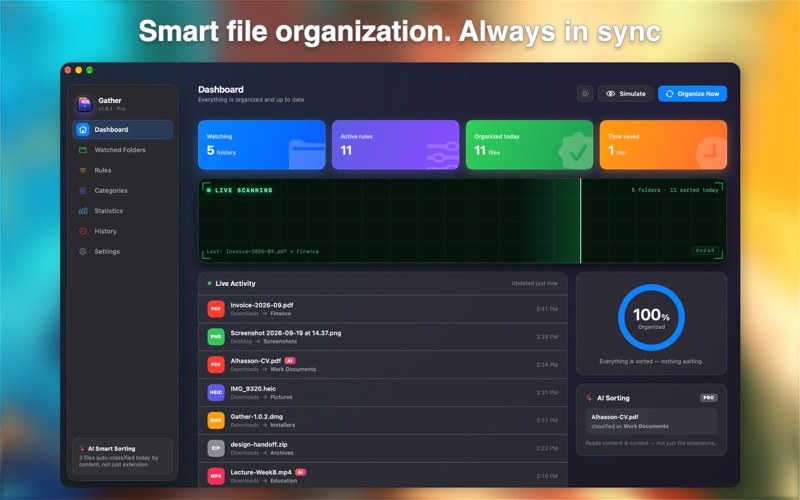The width and height of the screenshot is (800, 500).
Task: Click the PNG icon beside the Screenshot file
Action: [x=216, y=337]
